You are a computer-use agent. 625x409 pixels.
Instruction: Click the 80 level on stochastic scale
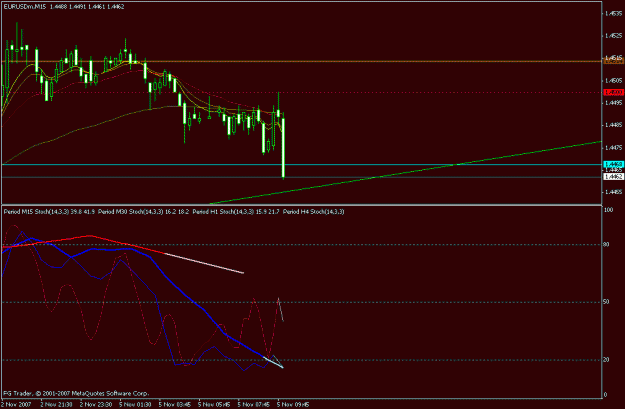[x=606, y=244]
